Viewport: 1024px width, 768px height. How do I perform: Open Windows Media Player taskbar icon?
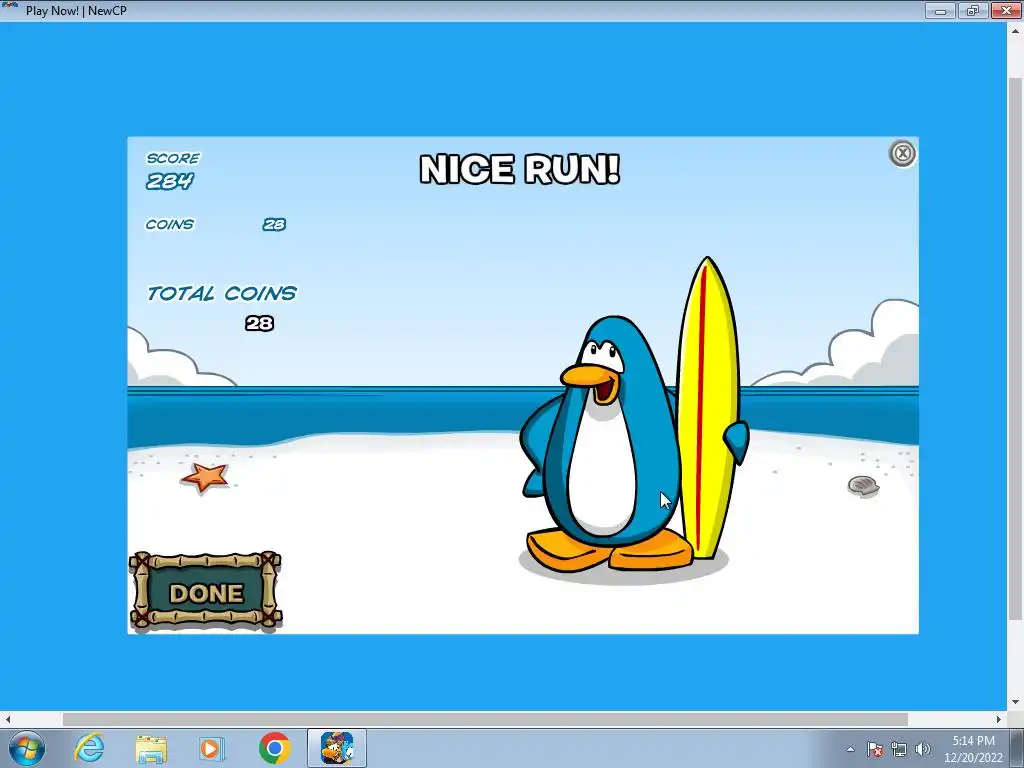click(x=210, y=748)
